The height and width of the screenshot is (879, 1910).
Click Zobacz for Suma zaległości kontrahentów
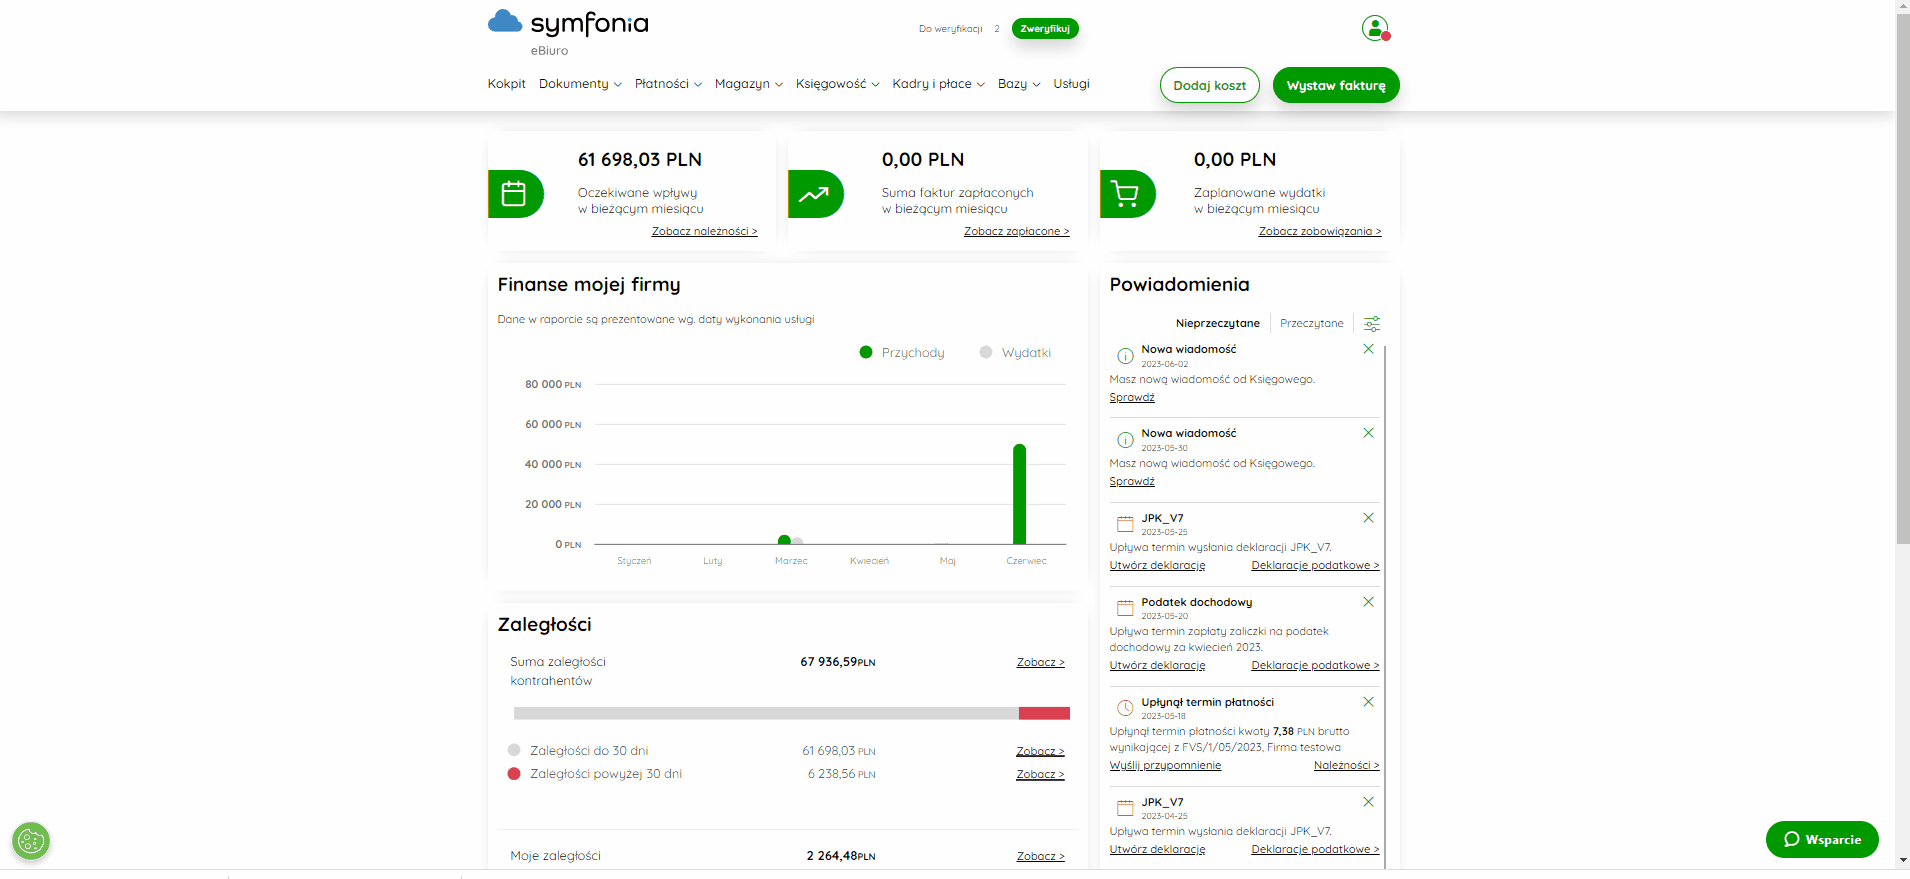[x=1041, y=662]
